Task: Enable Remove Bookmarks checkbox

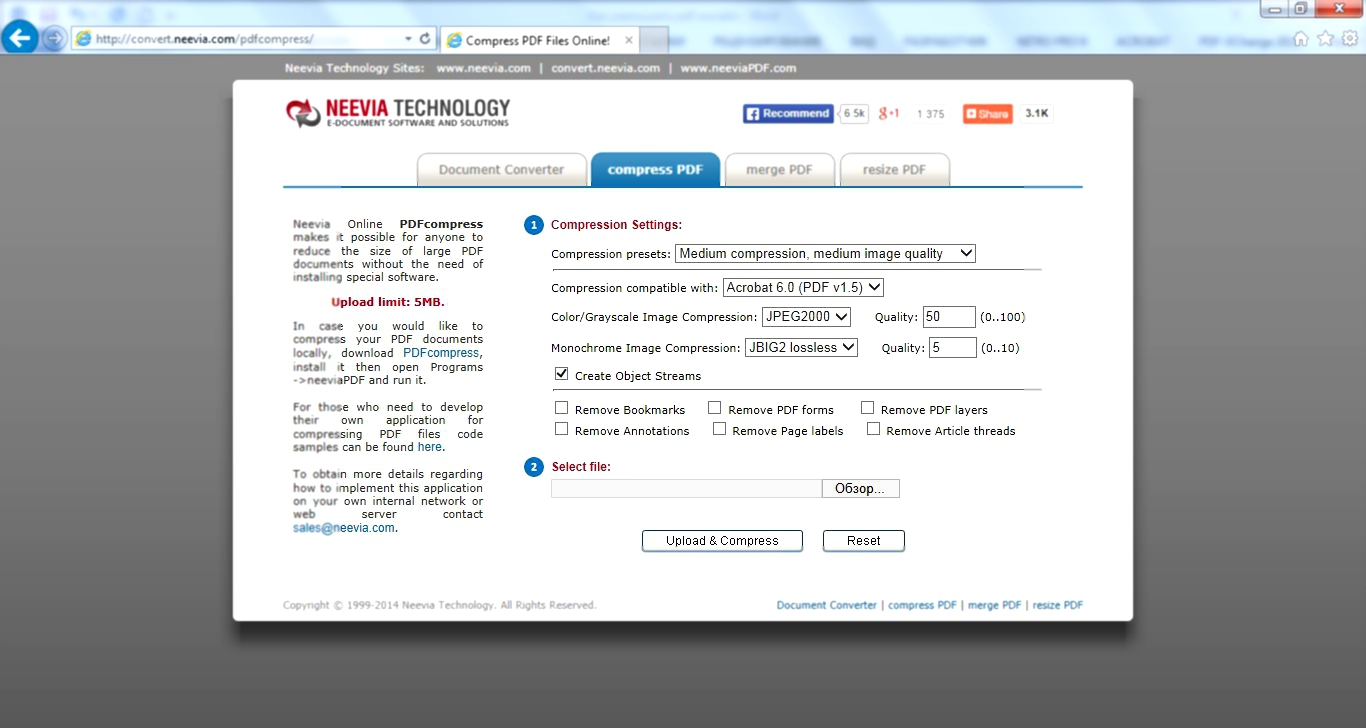Action: [562, 408]
